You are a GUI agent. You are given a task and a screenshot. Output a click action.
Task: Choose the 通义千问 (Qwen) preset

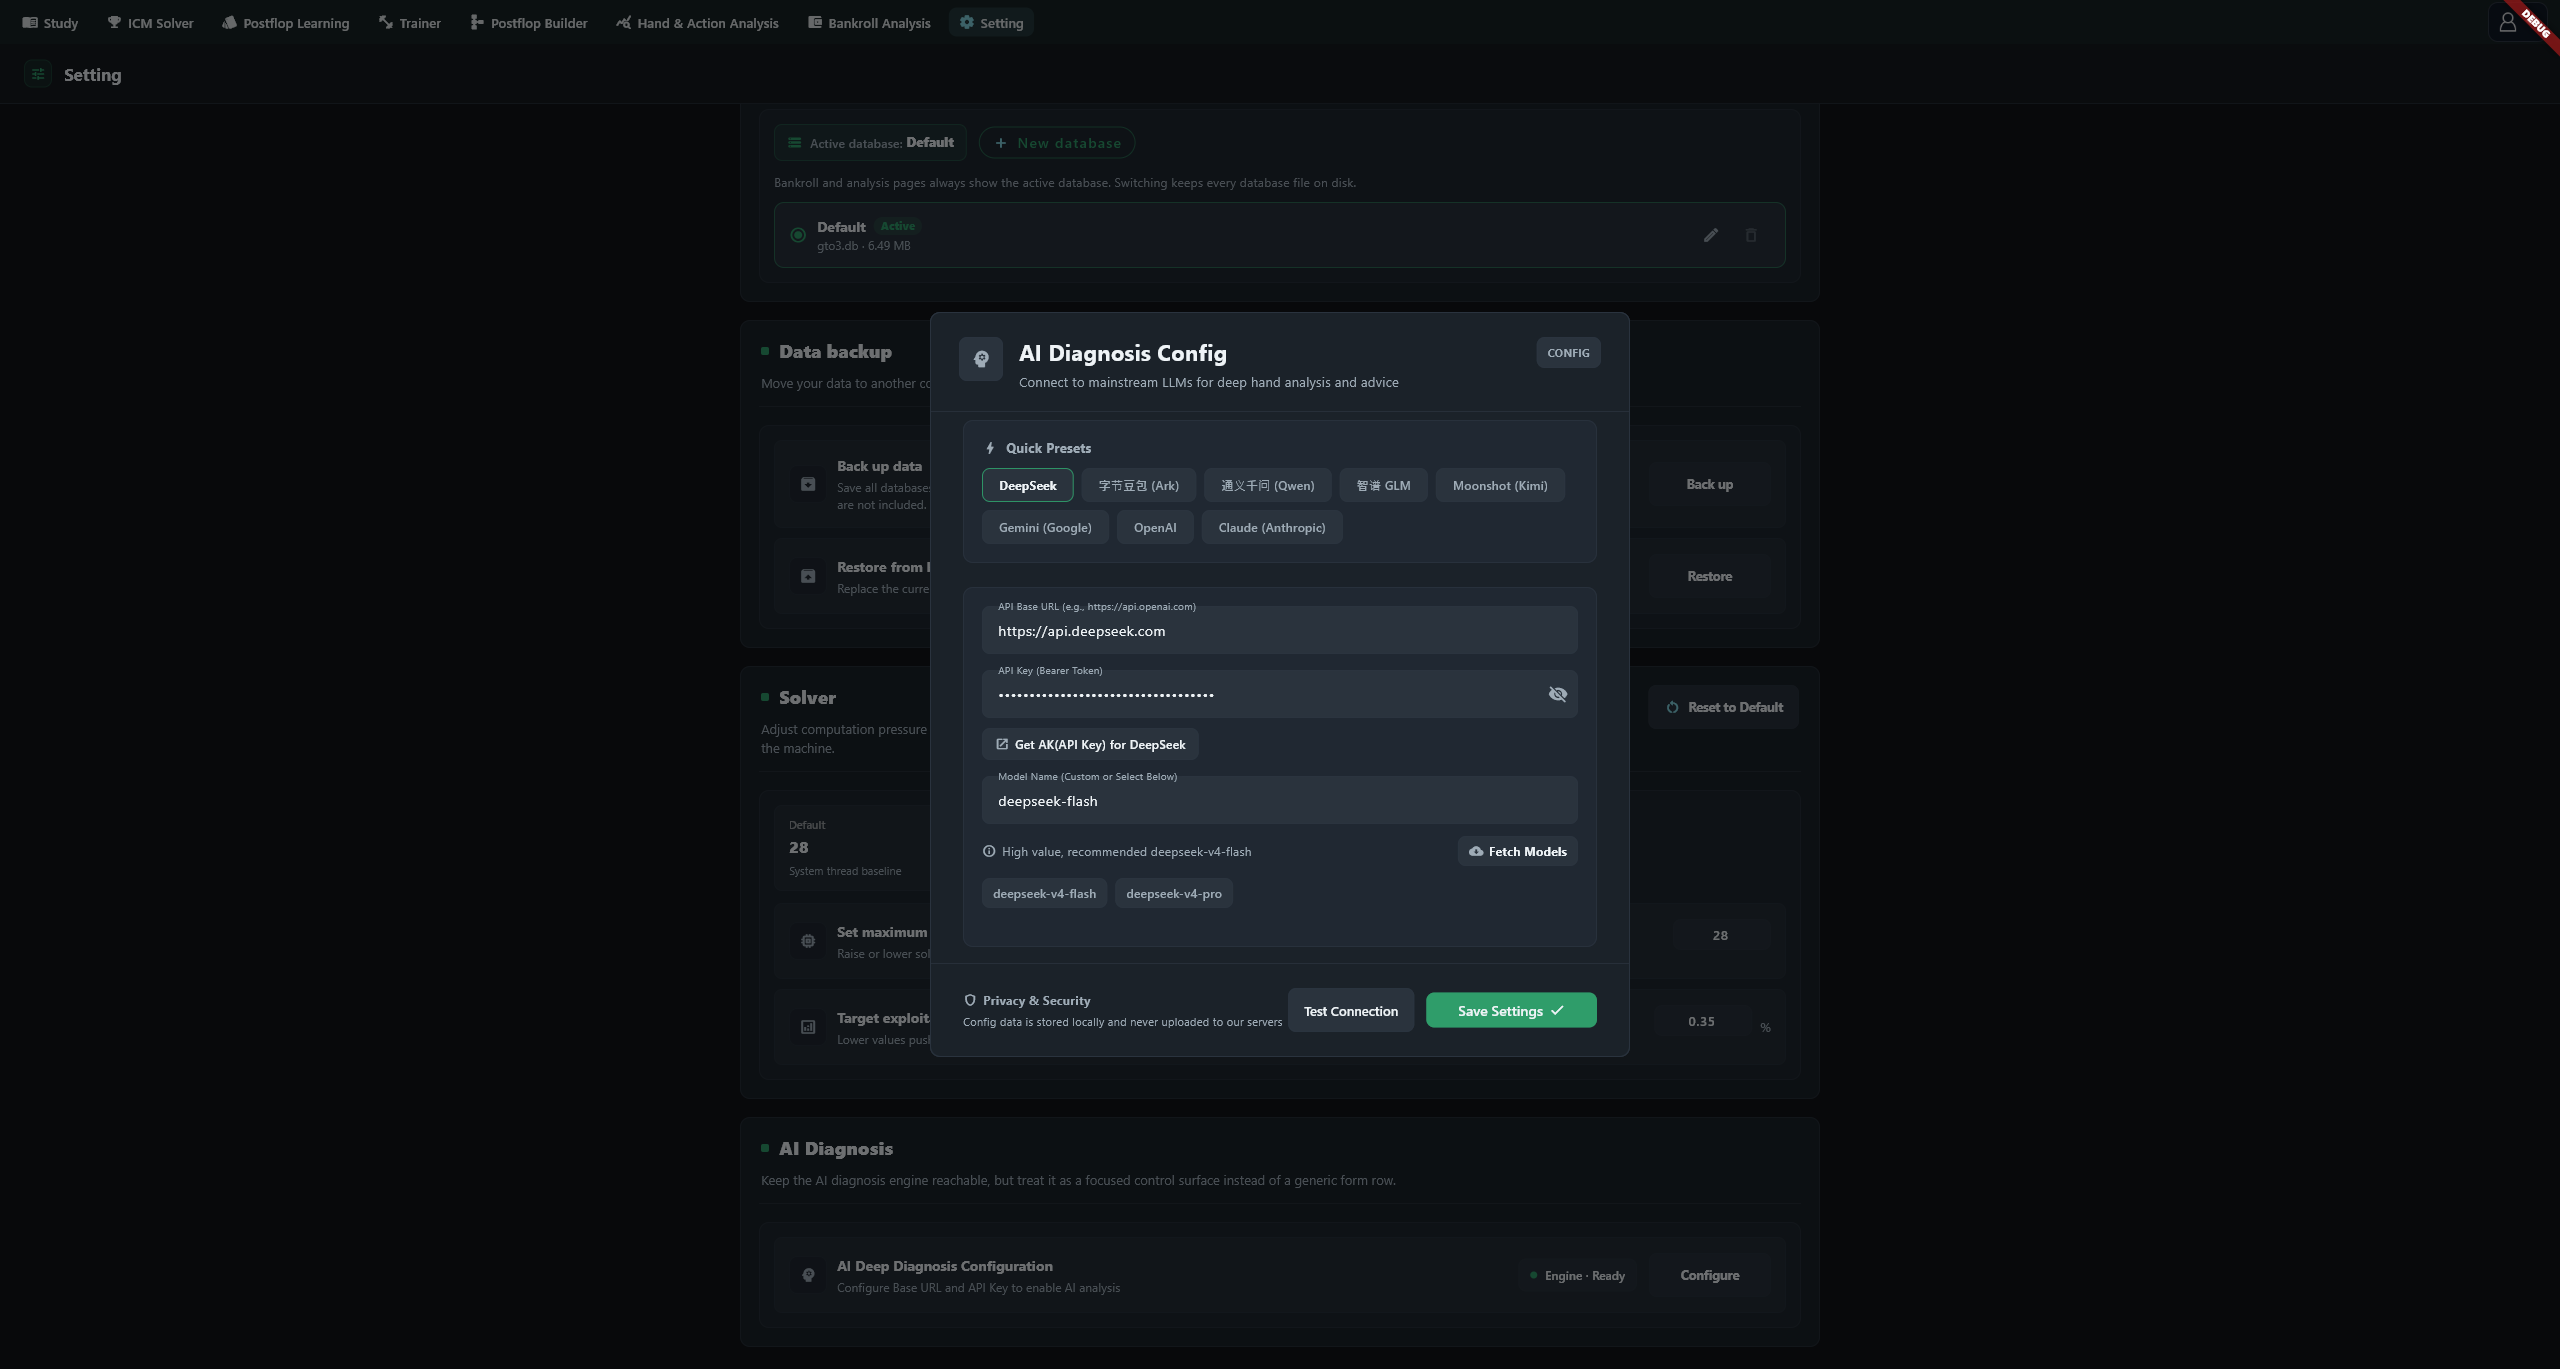click(1267, 485)
